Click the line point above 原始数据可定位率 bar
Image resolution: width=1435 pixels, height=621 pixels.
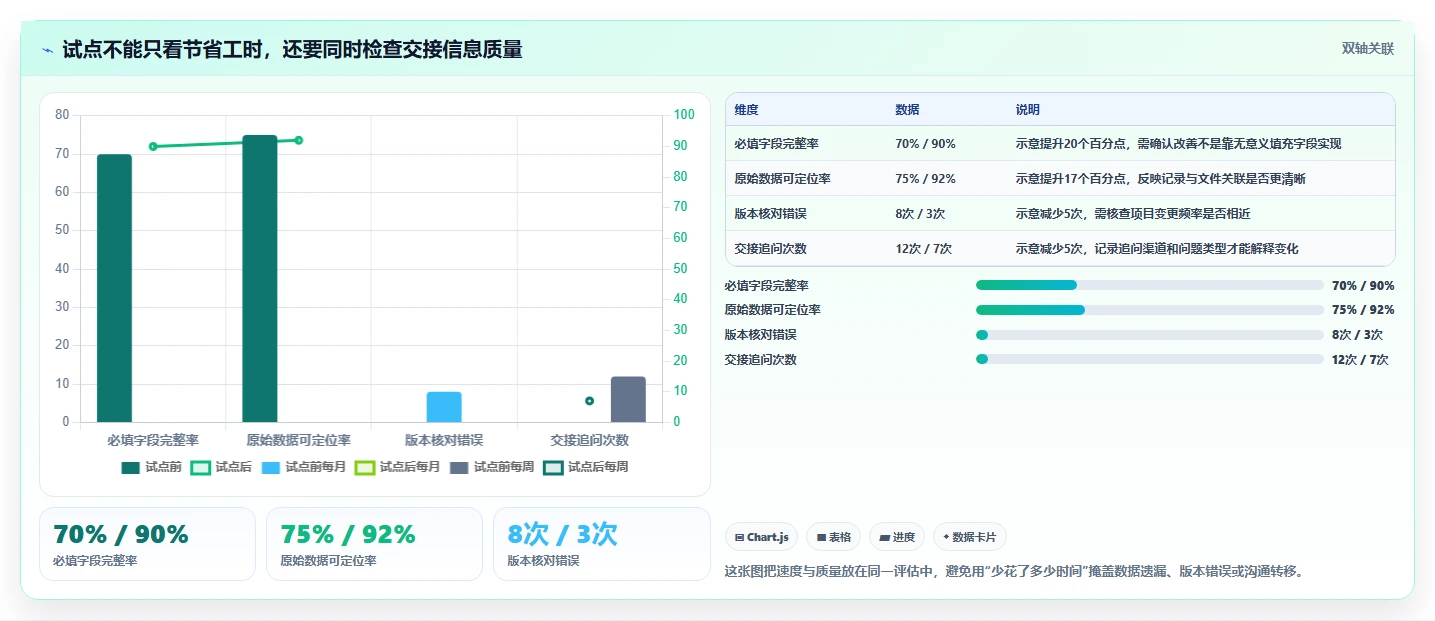click(x=299, y=140)
